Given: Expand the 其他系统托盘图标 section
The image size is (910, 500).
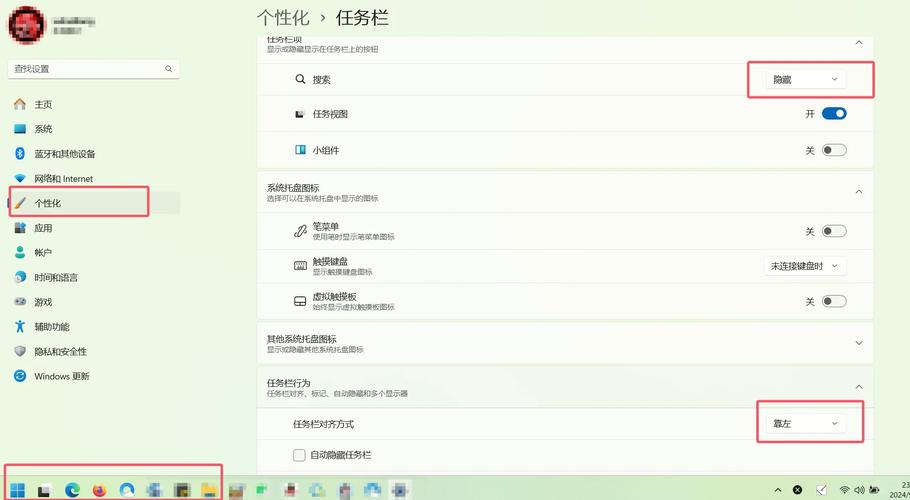Looking at the screenshot, I should [x=859, y=343].
